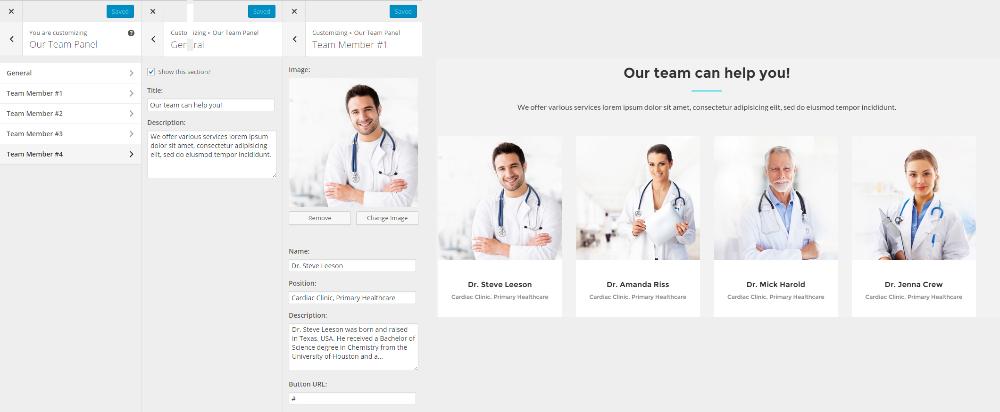Click the Remove image button
1000x412 pixels.
[x=320, y=218]
